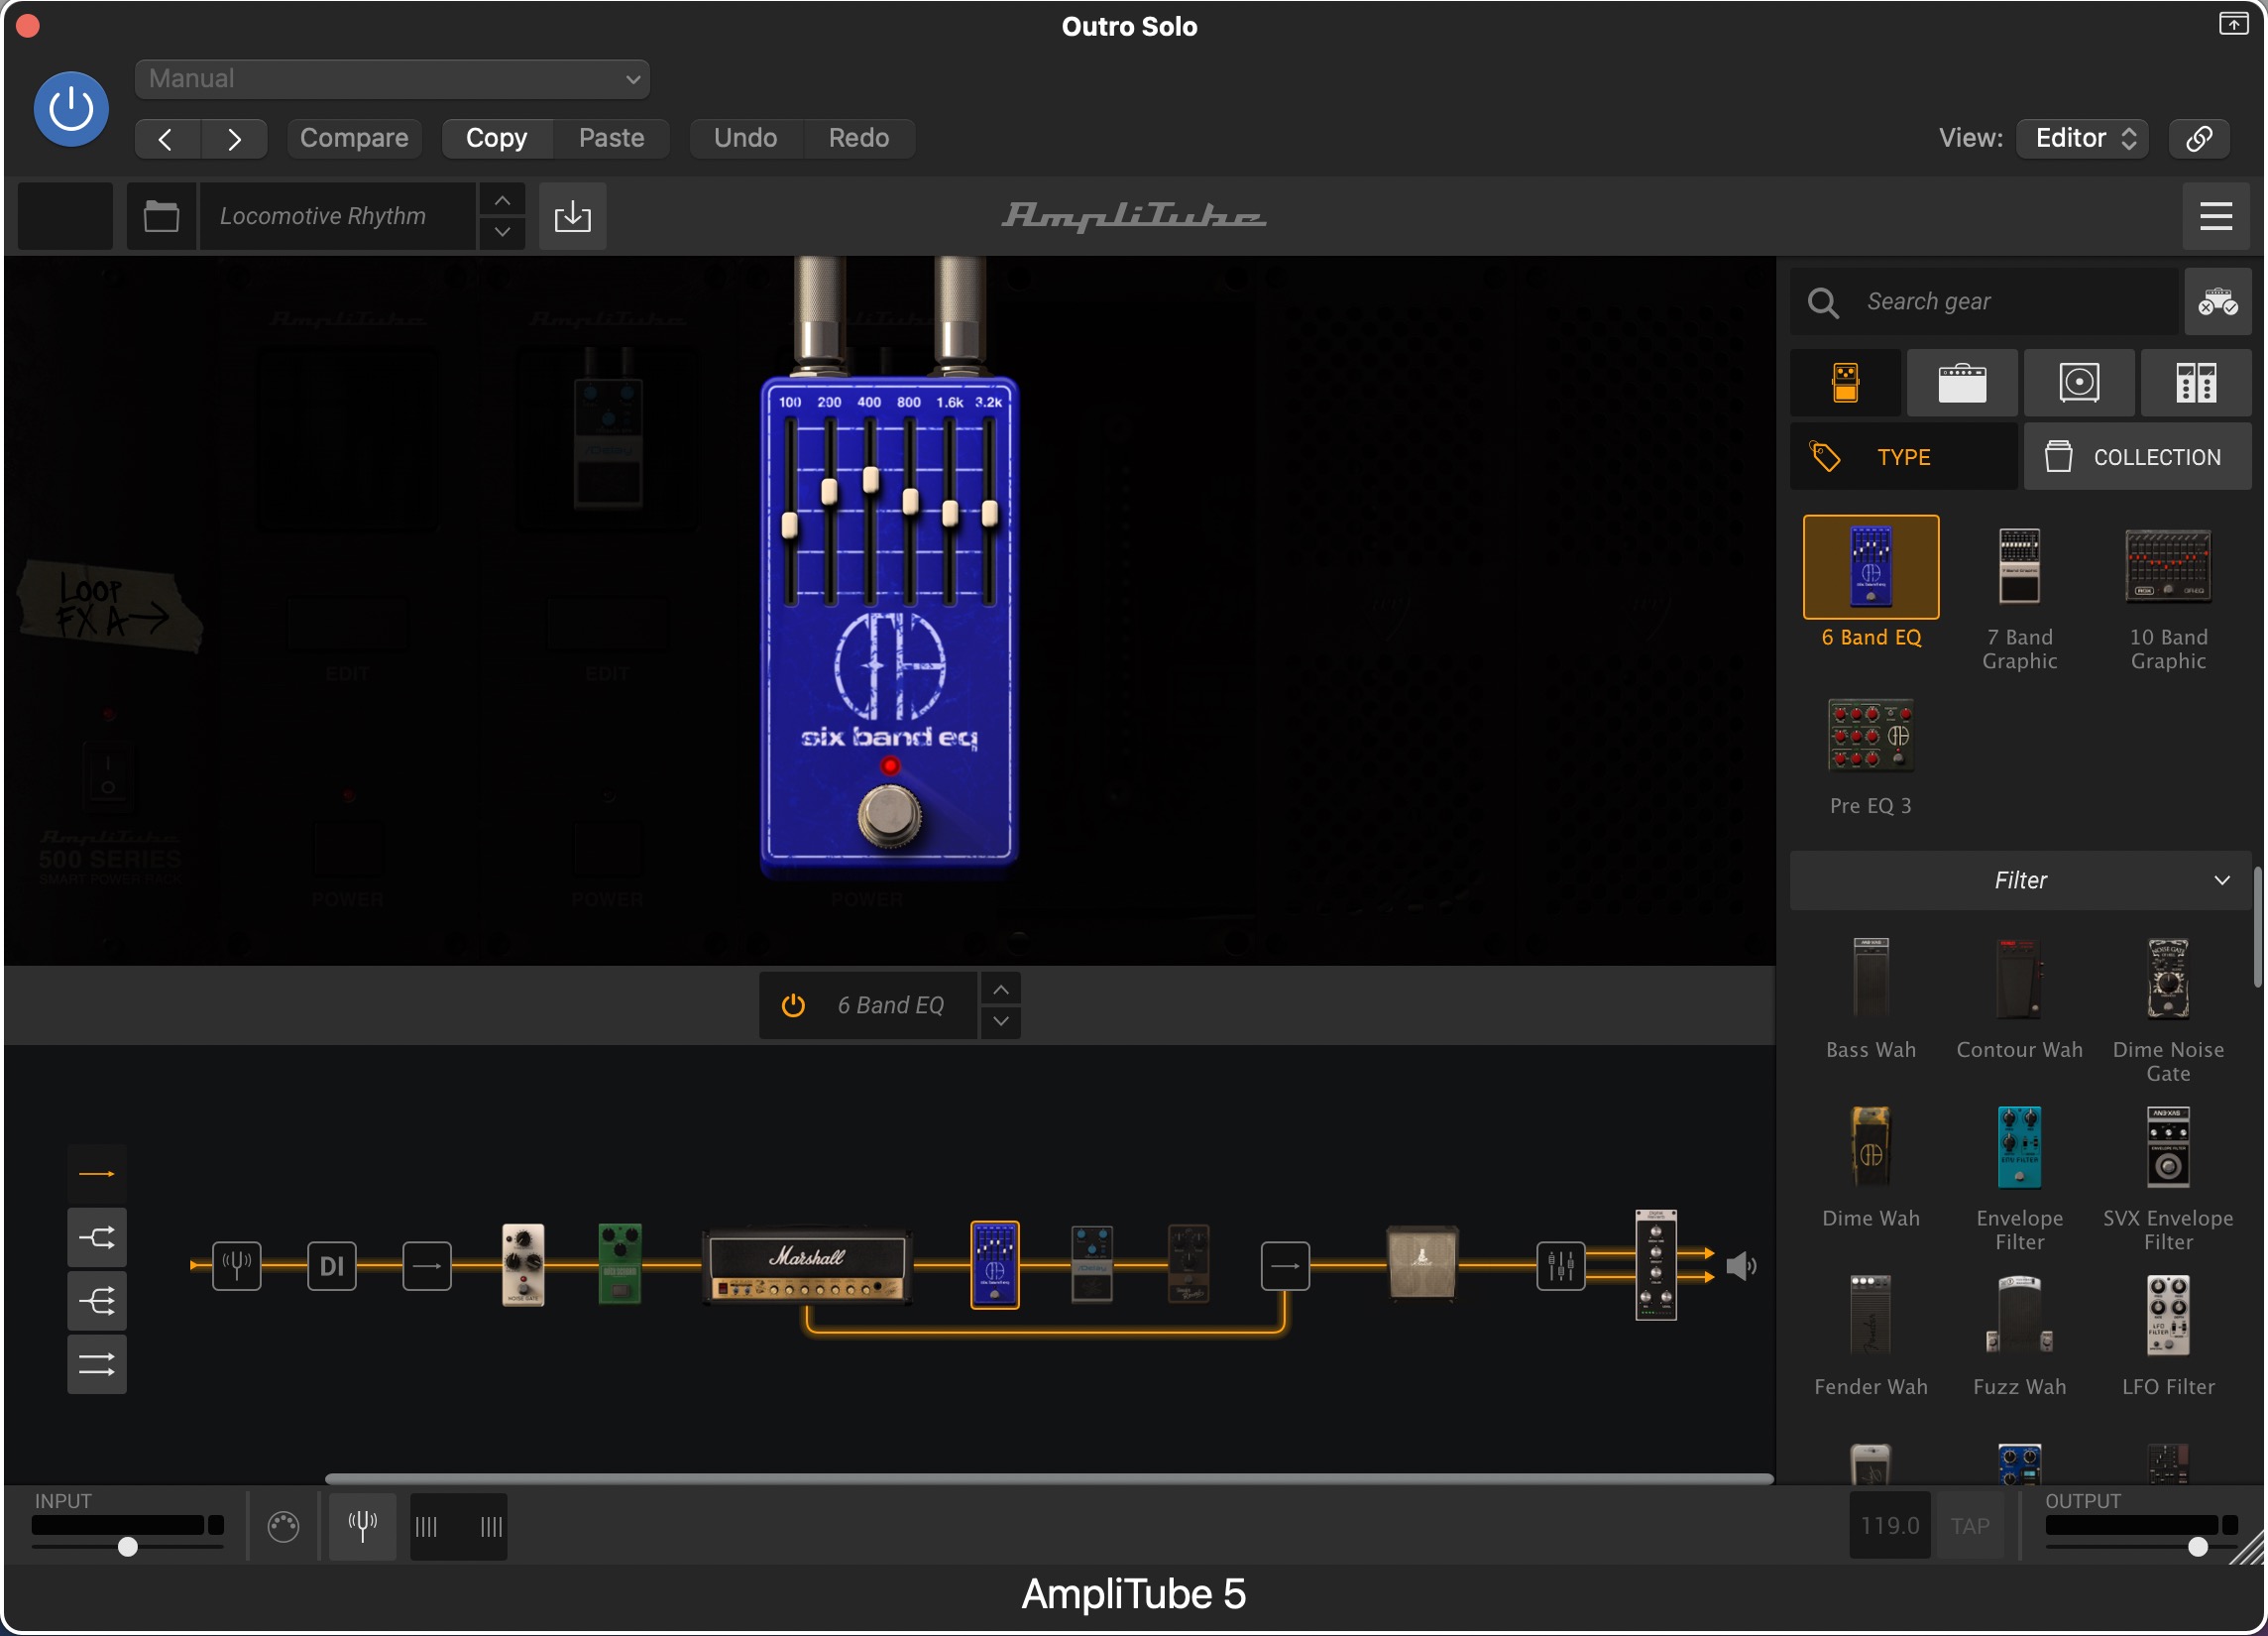Choose the single serial chain routing
The width and height of the screenshot is (2268, 1636).
point(97,1174)
